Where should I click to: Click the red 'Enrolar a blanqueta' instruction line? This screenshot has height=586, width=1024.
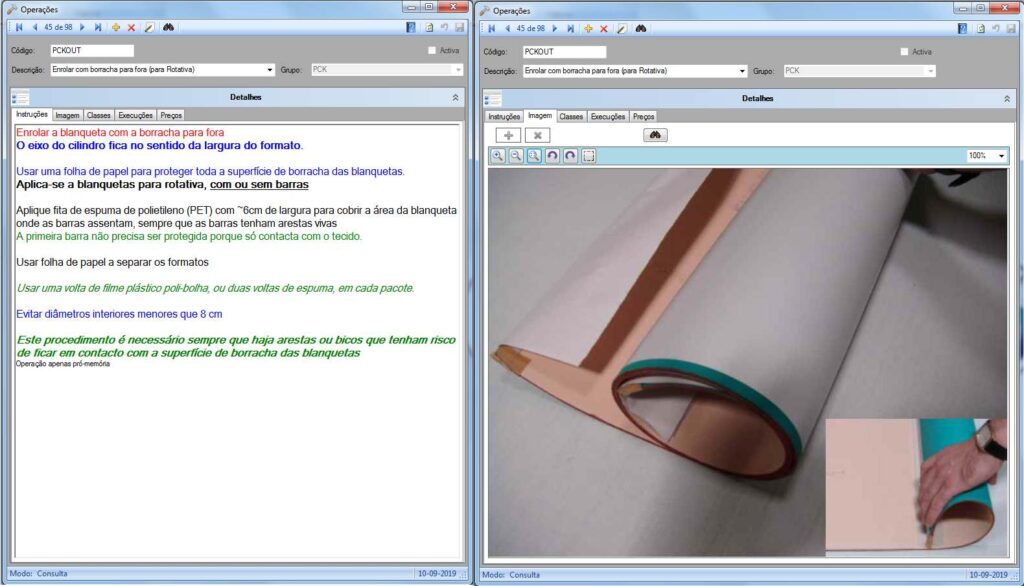click(120, 133)
